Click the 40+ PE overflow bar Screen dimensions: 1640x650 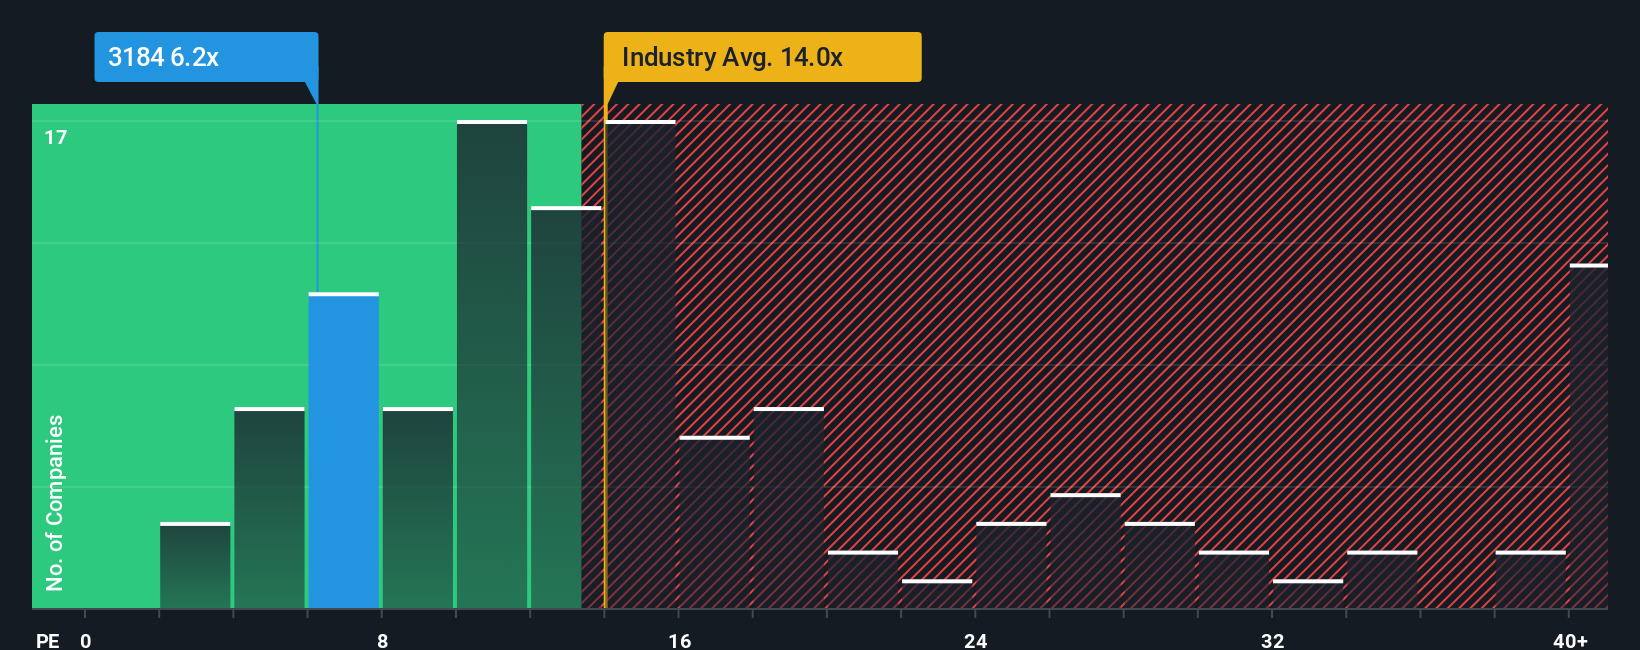[1589, 436]
